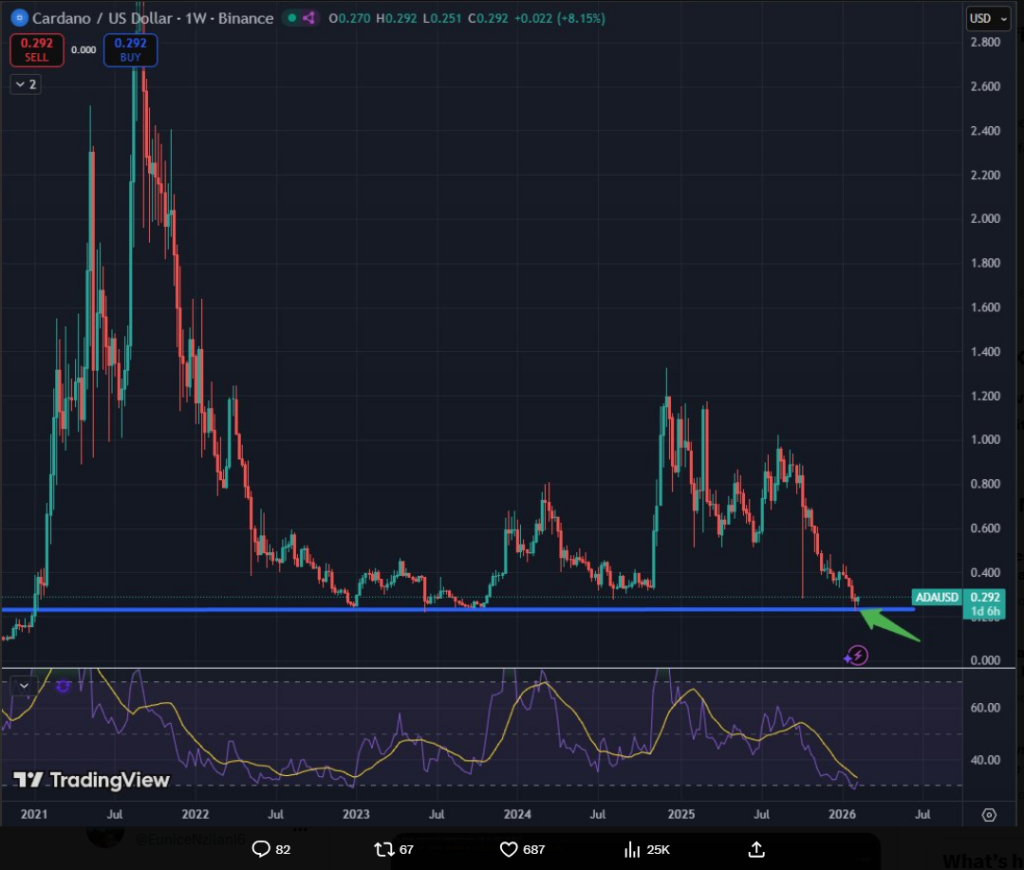Image resolution: width=1024 pixels, height=870 pixels.
Task: Click the retweet icon
Action: point(384,849)
